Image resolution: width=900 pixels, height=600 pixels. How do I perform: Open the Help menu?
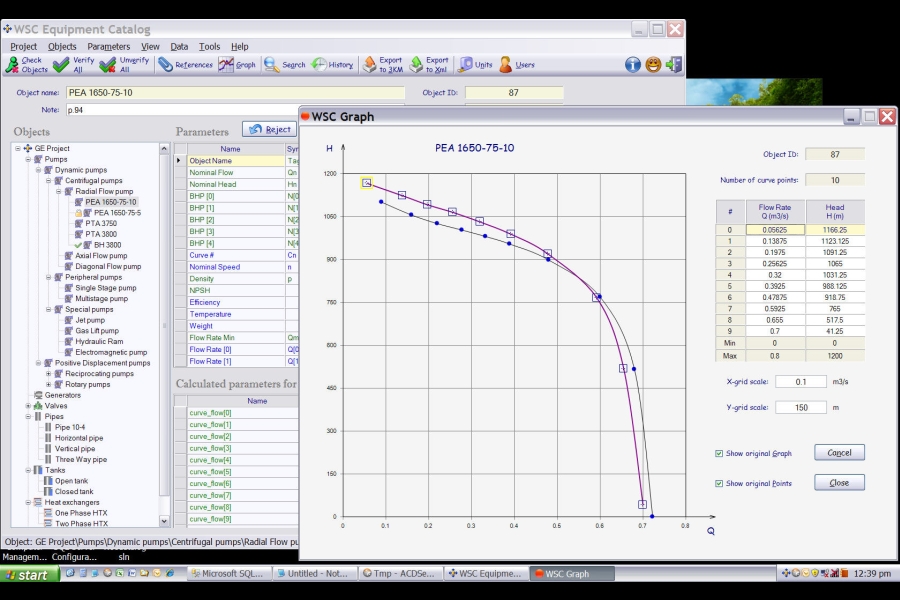pyautogui.click(x=240, y=47)
